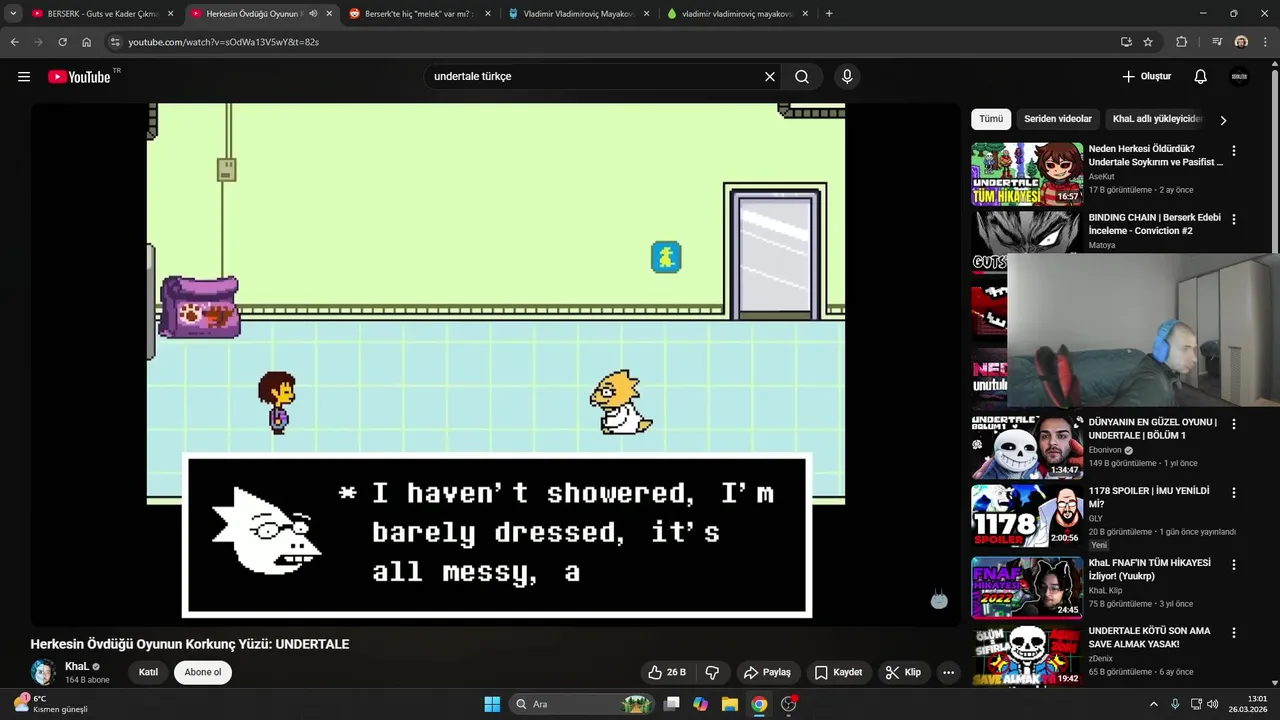Image resolution: width=1280 pixels, height=720 pixels.
Task: Create a clip with Klip button
Action: tap(903, 672)
